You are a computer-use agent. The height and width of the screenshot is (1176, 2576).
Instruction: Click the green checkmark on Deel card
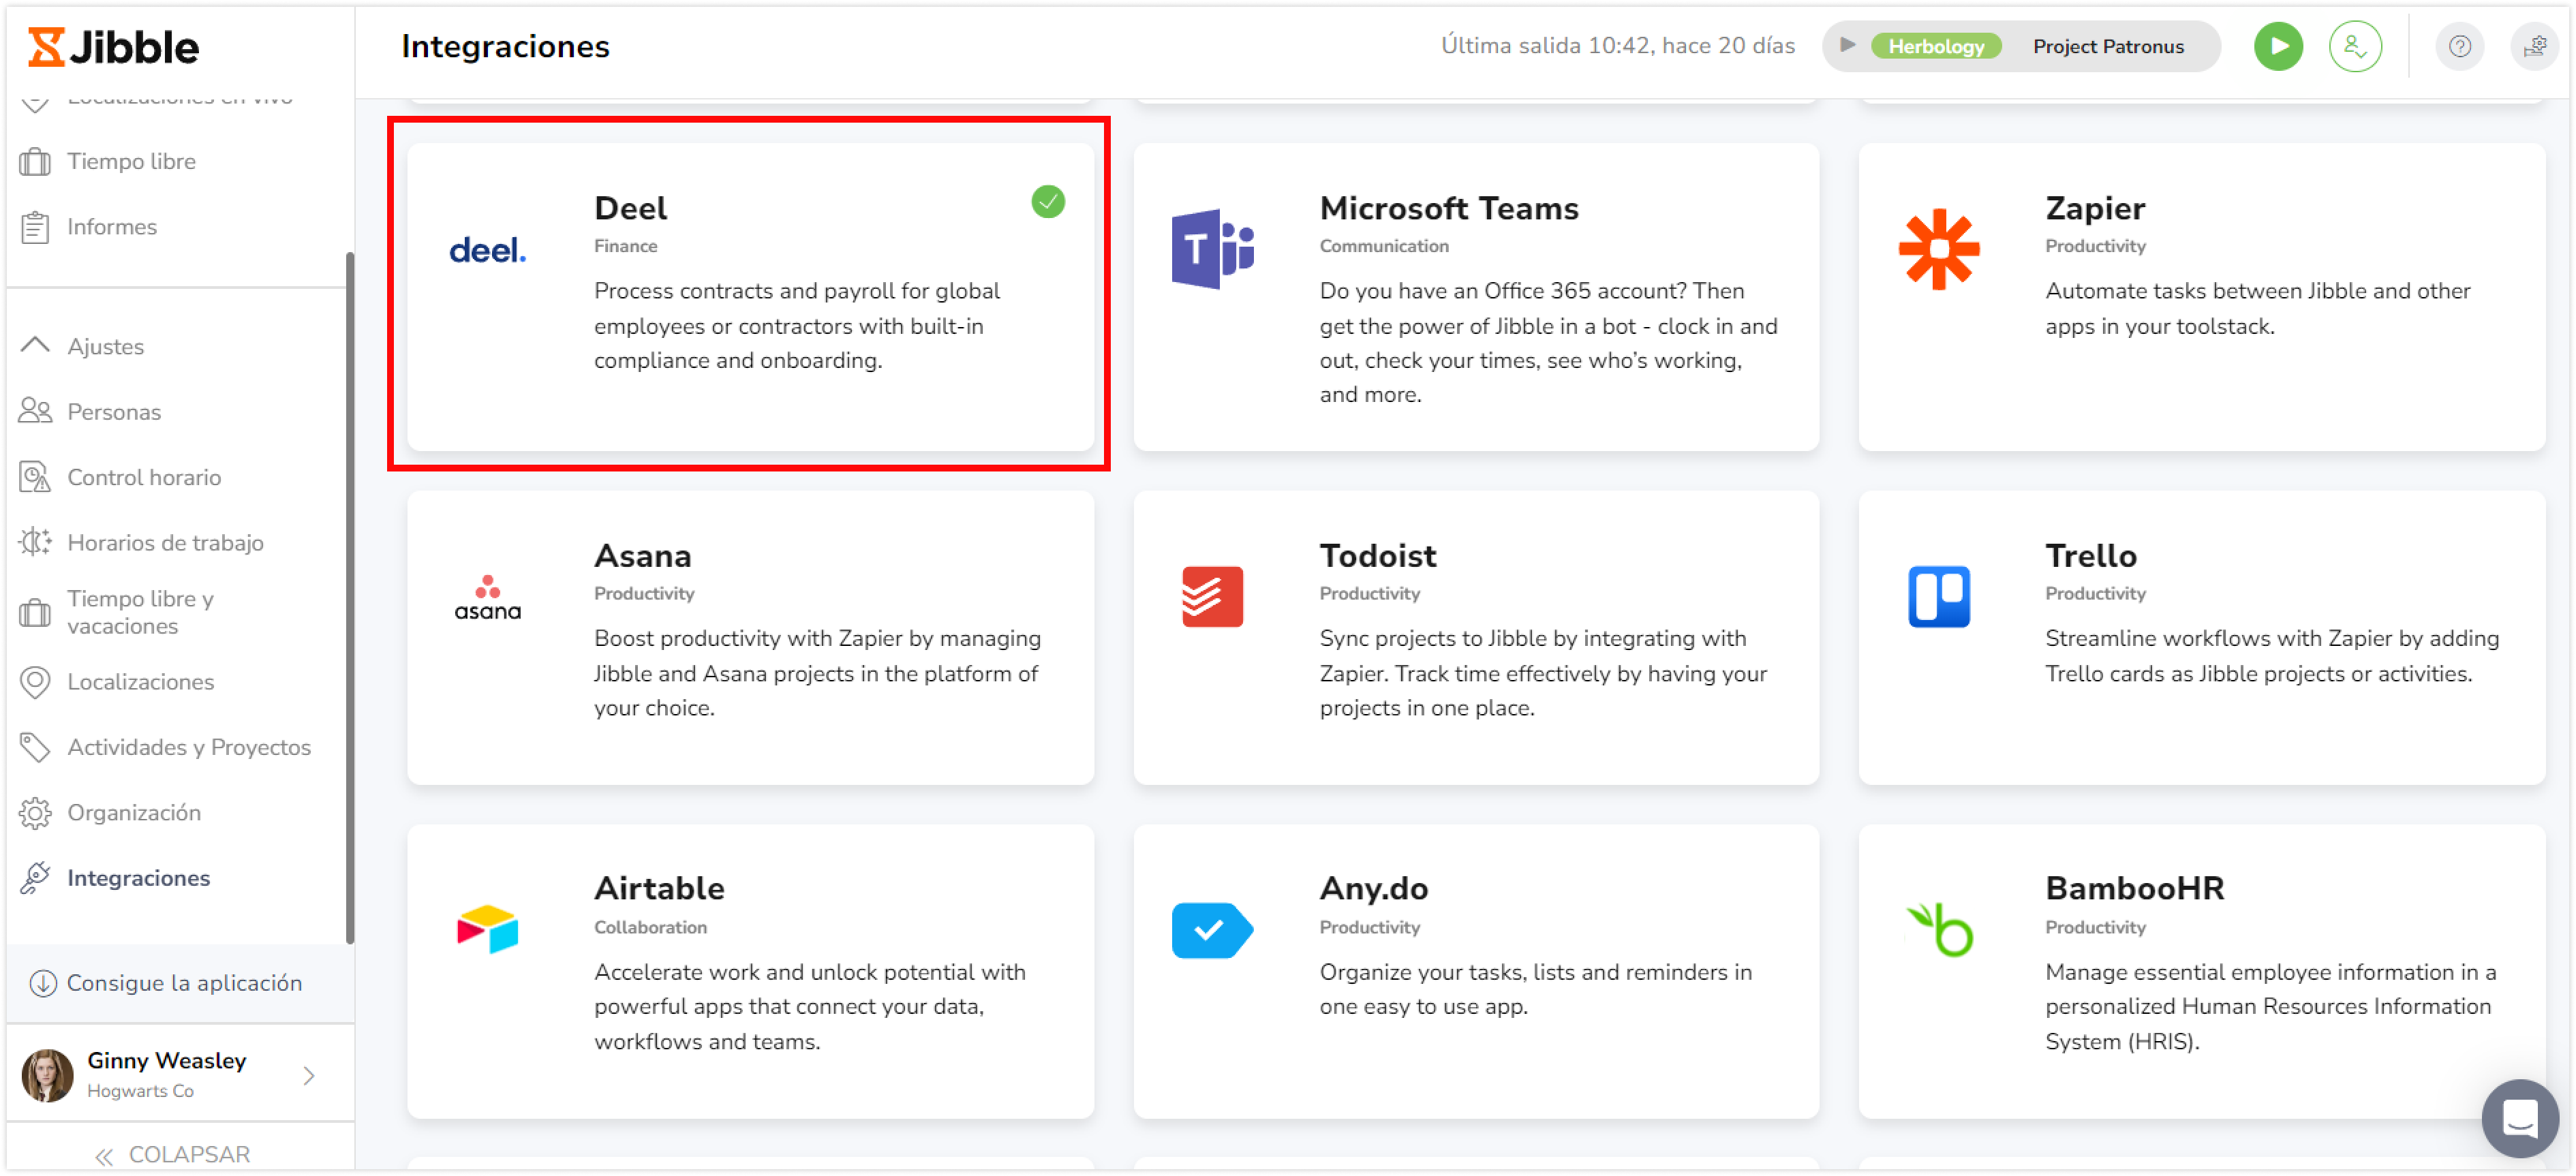pos(1047,202)
